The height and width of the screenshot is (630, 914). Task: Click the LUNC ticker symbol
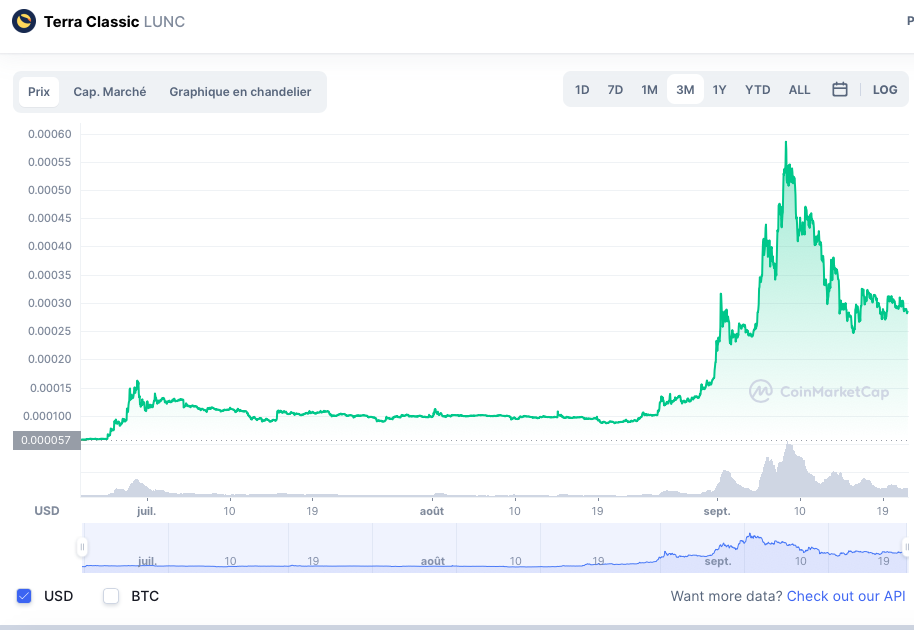coord(164,22)
